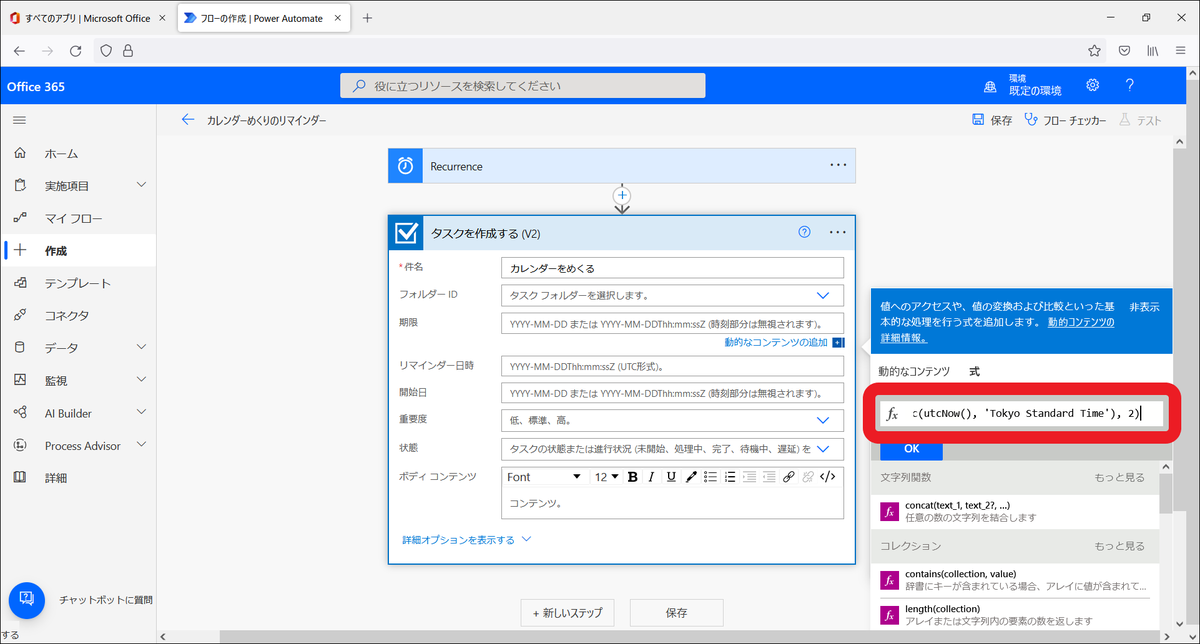
Task: Open HTML view with the </> icon
Action: [x=828, y=477]
